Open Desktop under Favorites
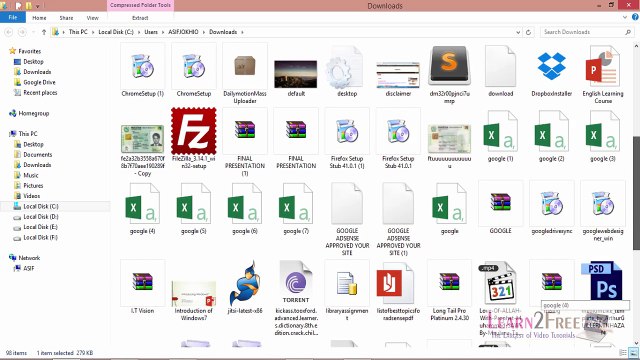 click(x=33, y=62)
